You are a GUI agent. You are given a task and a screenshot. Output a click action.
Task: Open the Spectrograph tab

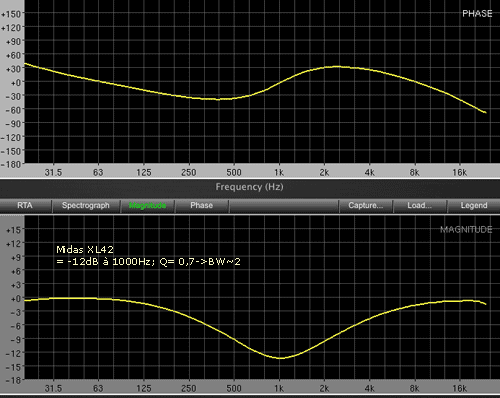tap(86, 205)
